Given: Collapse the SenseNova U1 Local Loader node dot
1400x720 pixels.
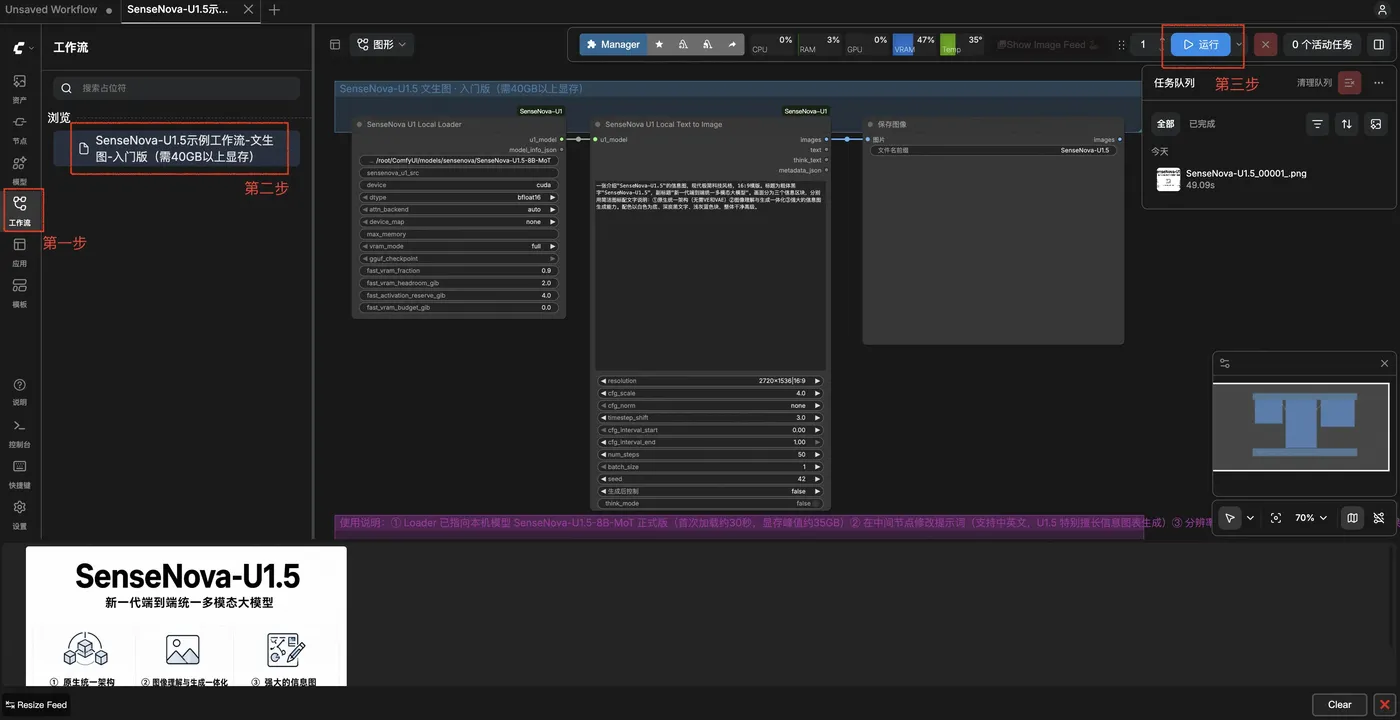Looking at the screenshot, I should [x=359, y=125].
